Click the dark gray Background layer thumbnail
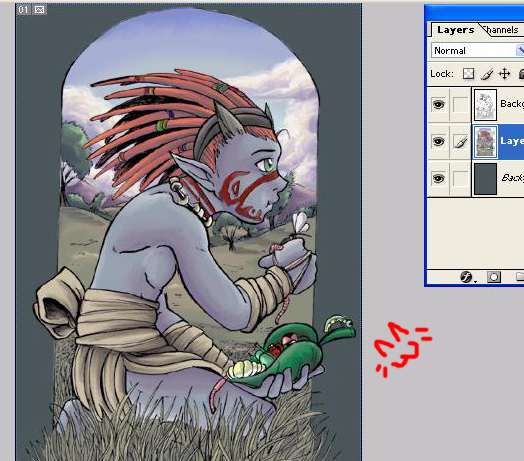 485,179
